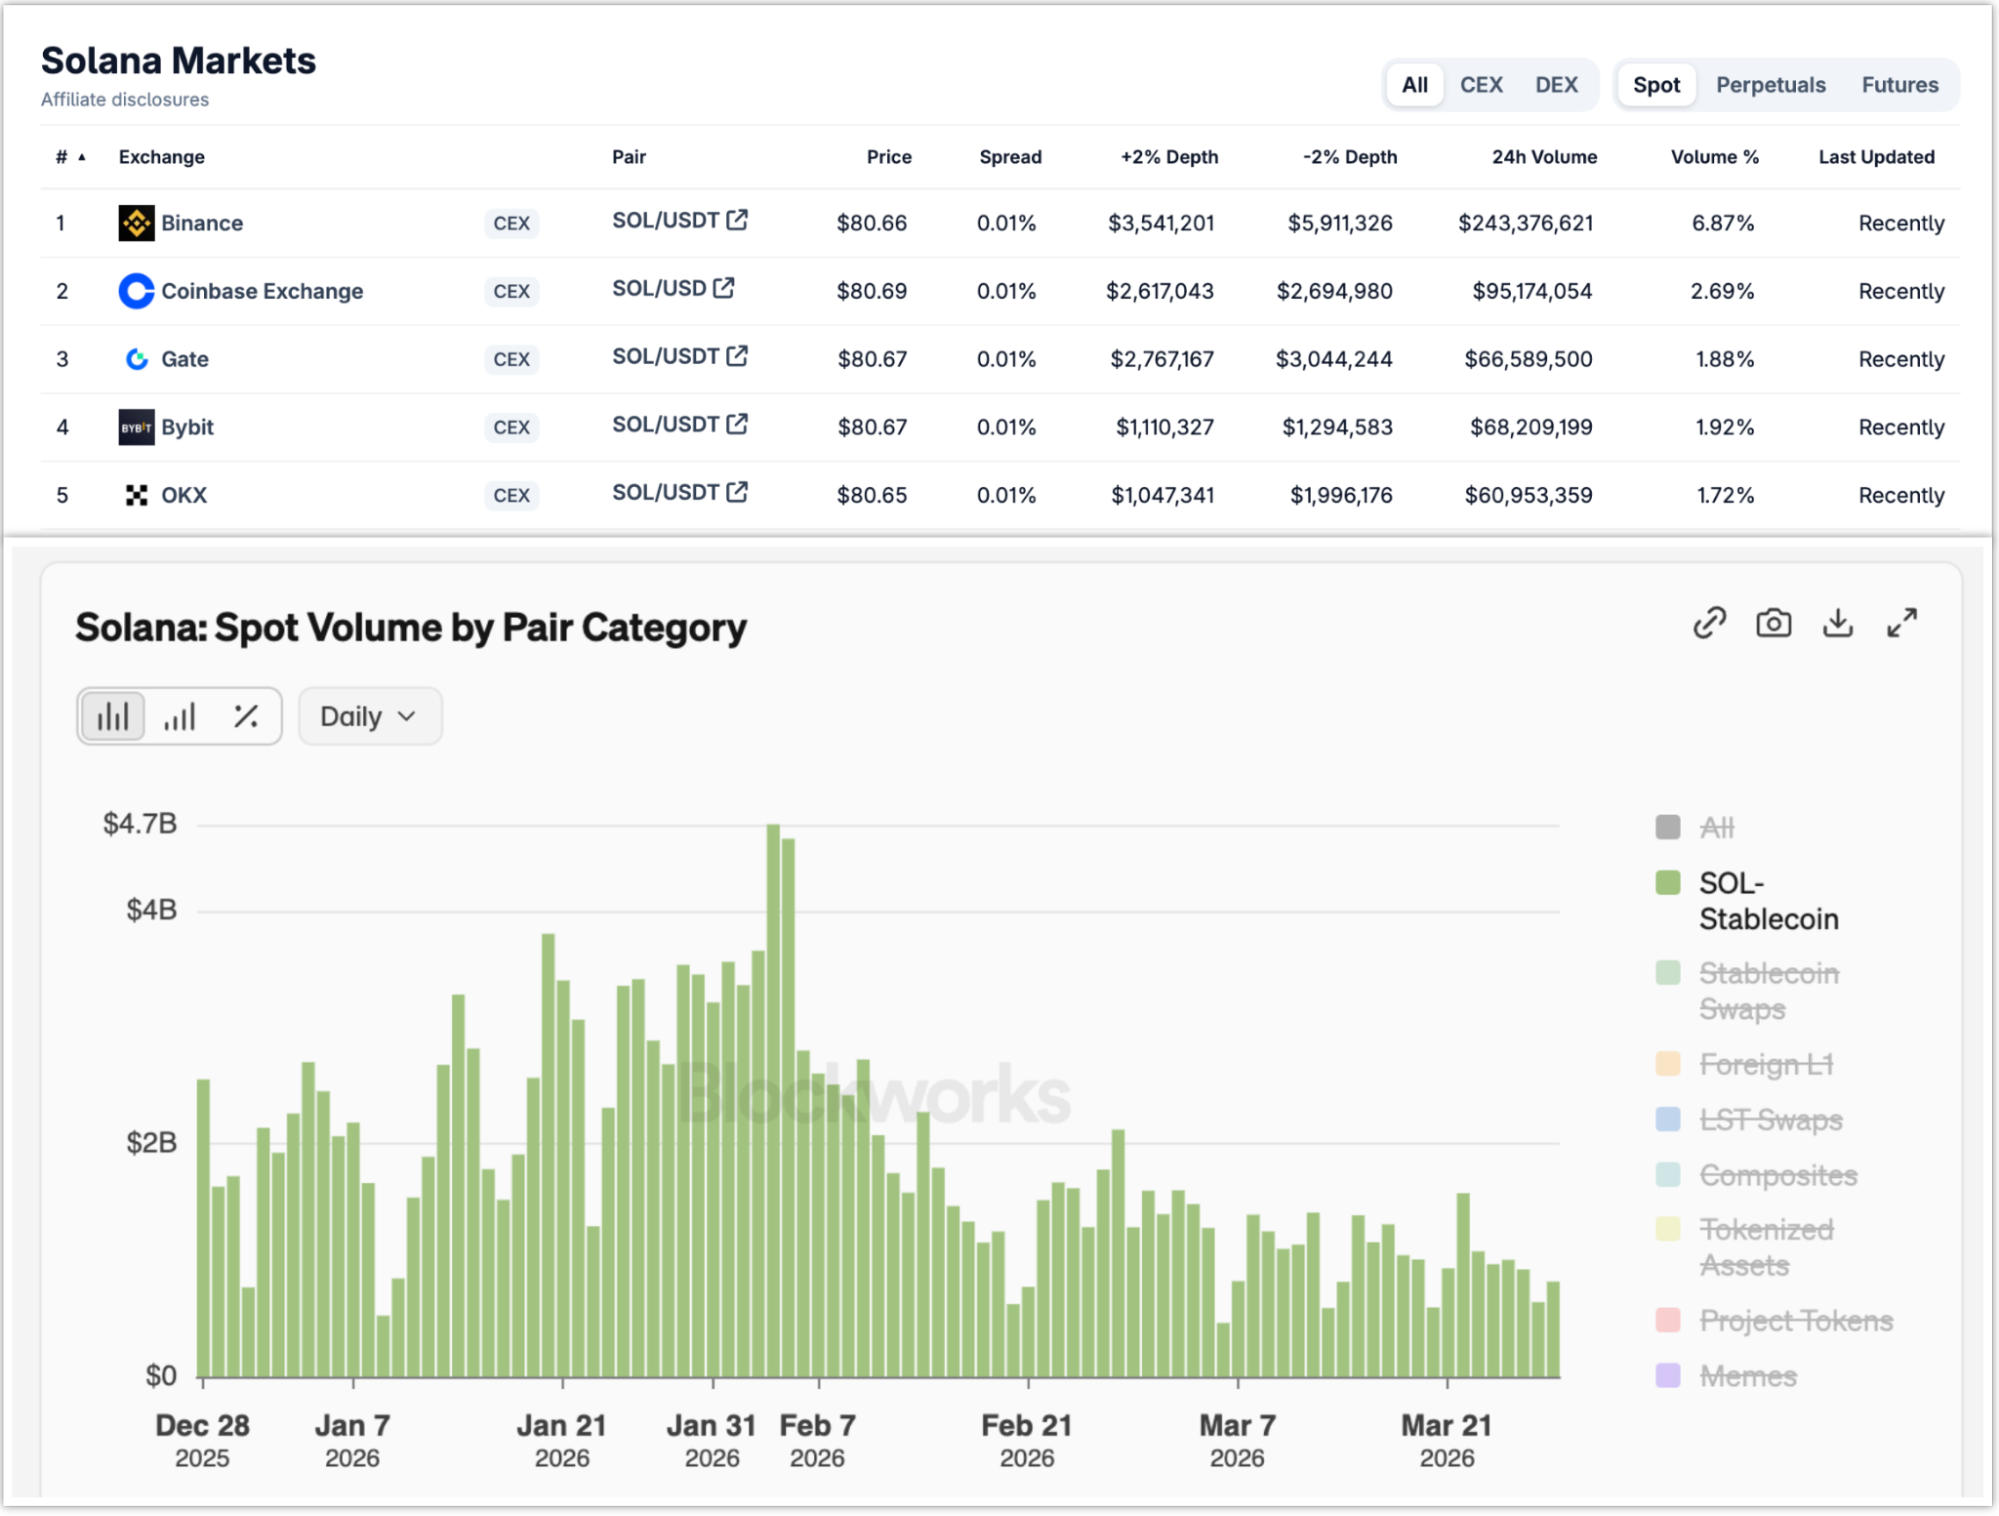The height and width of the screenshot is (1516, 1999).
Task: Show the All series in the legend
Action: coord(1716,827)
